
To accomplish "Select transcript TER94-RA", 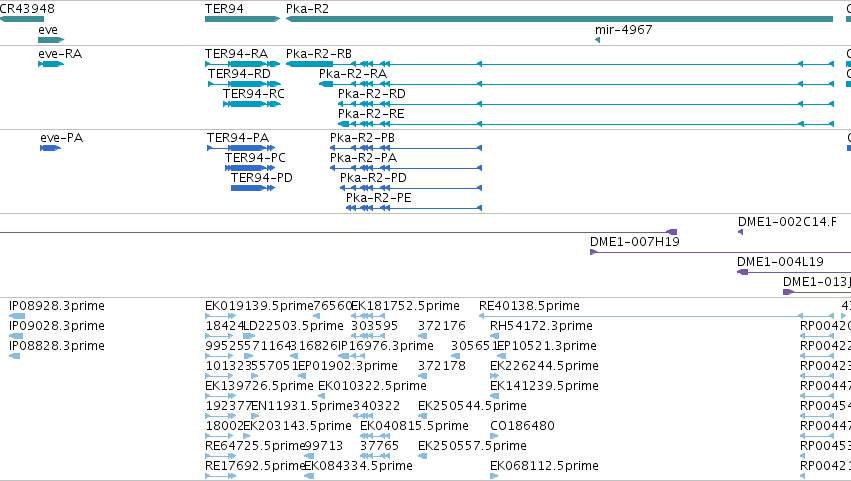I will tap(236, 54).
